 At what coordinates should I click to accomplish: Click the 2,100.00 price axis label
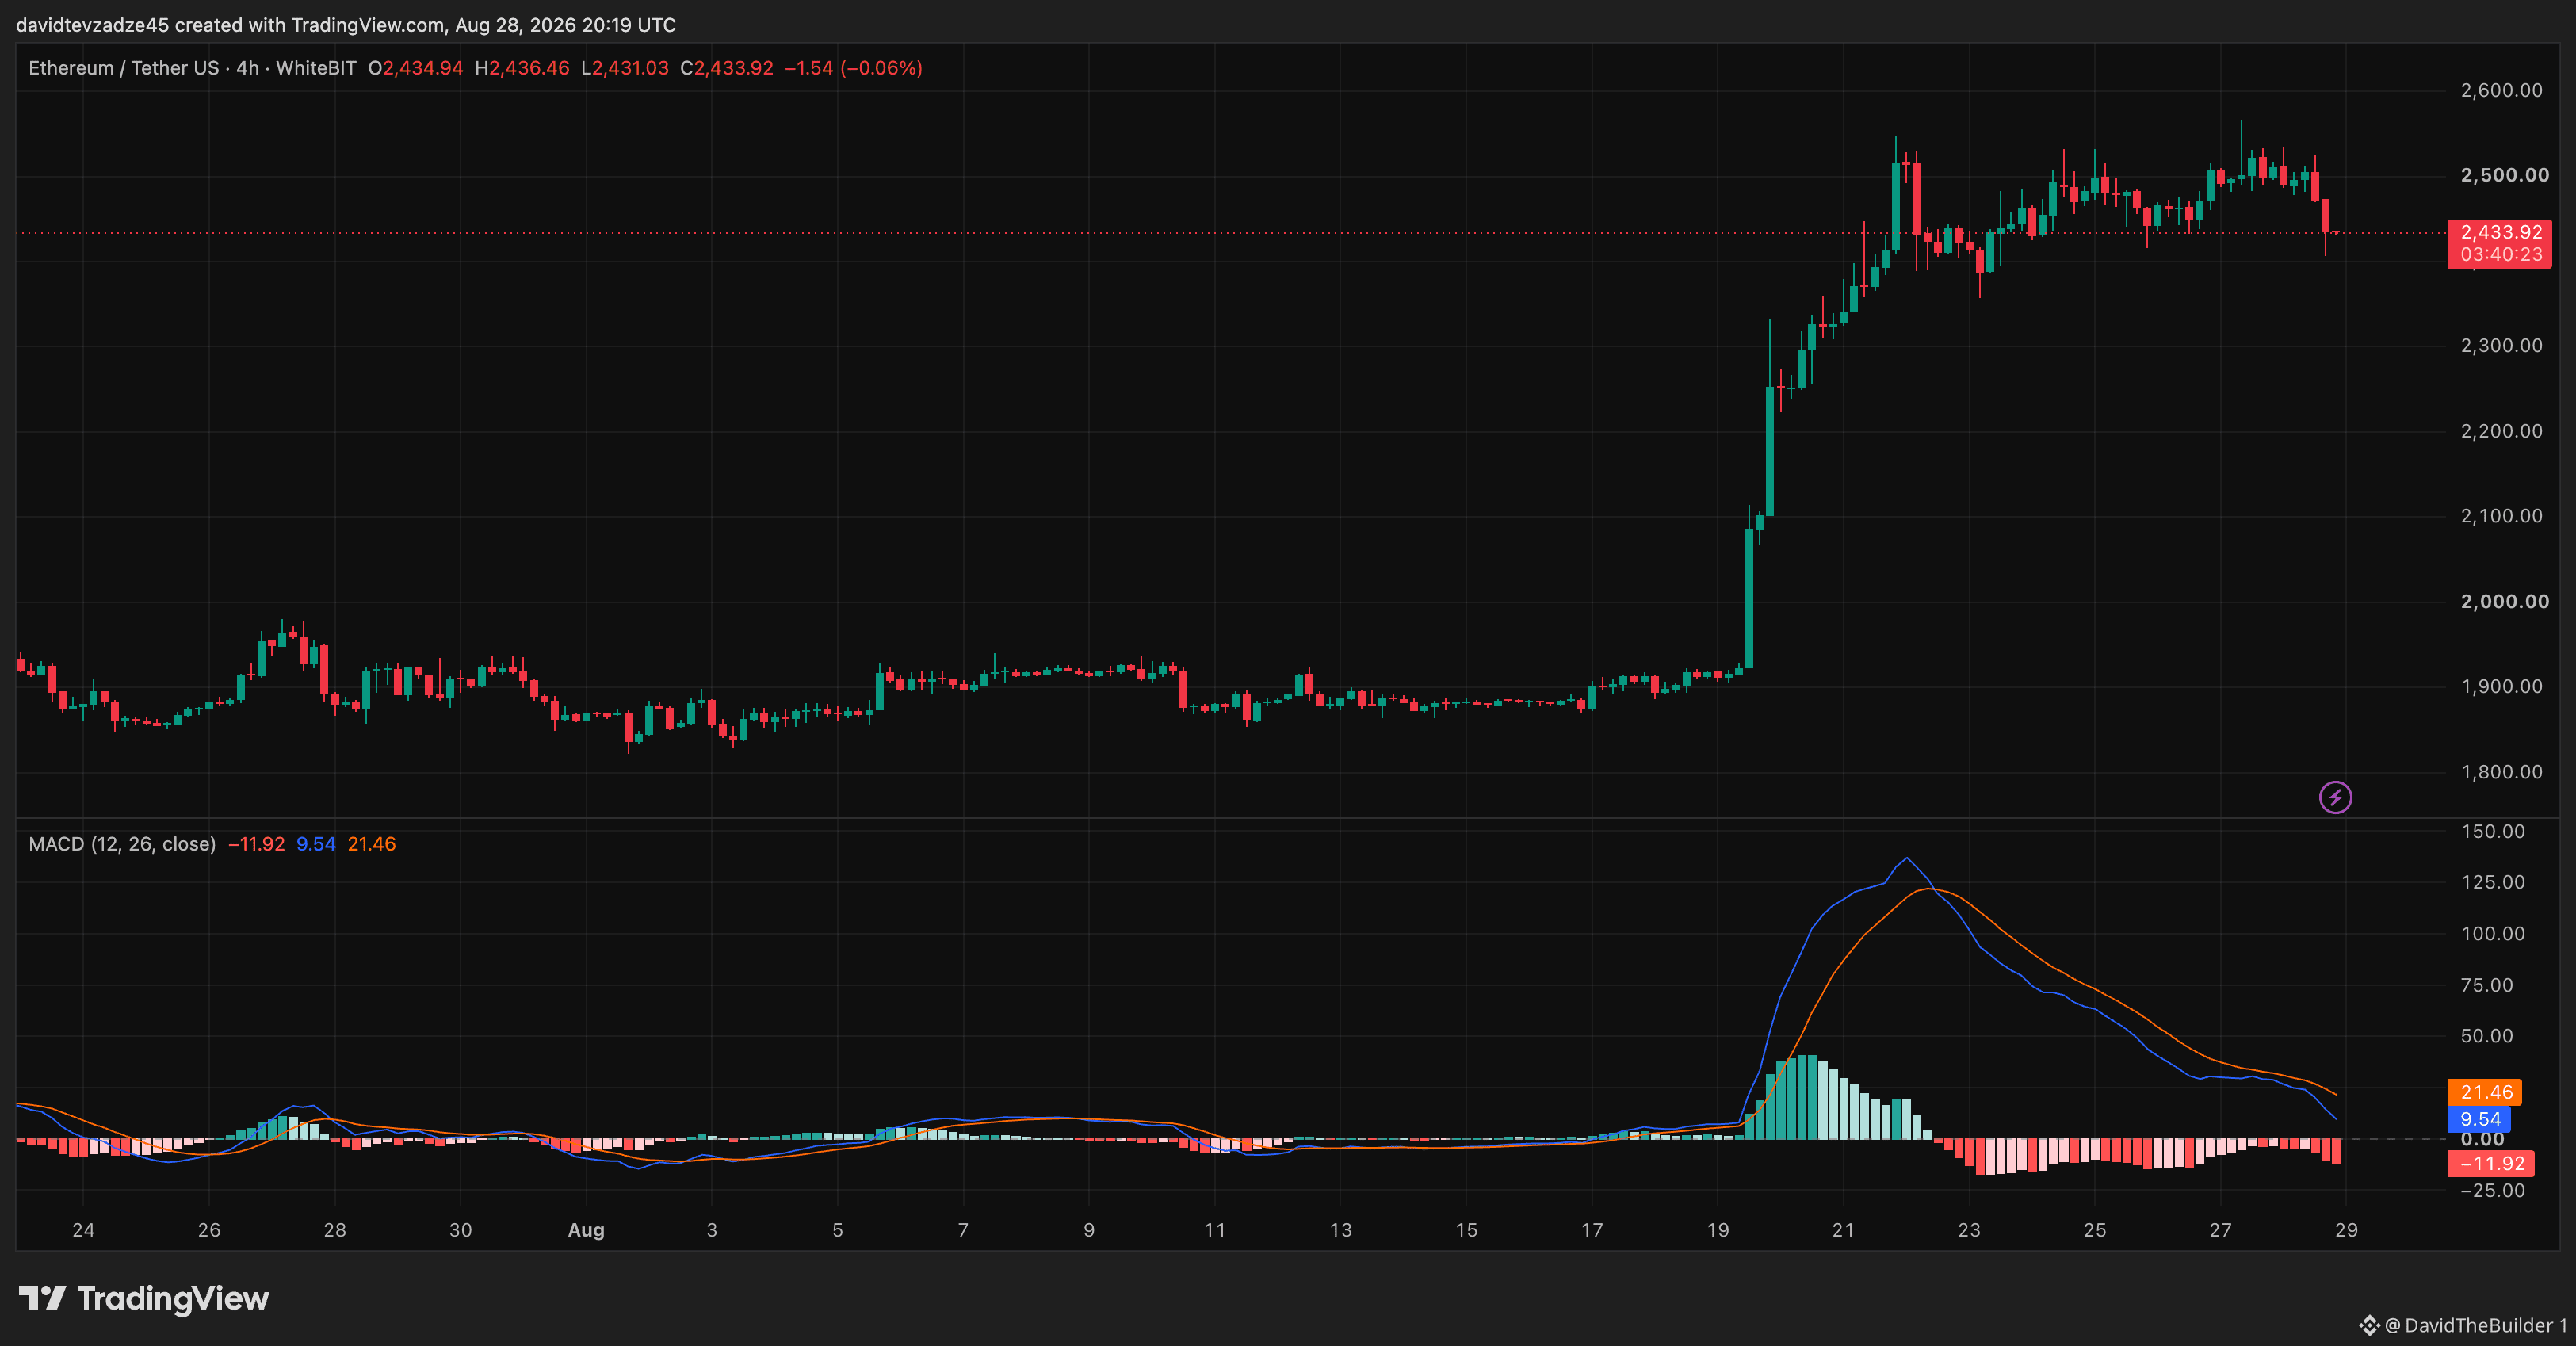[2501, 516]
